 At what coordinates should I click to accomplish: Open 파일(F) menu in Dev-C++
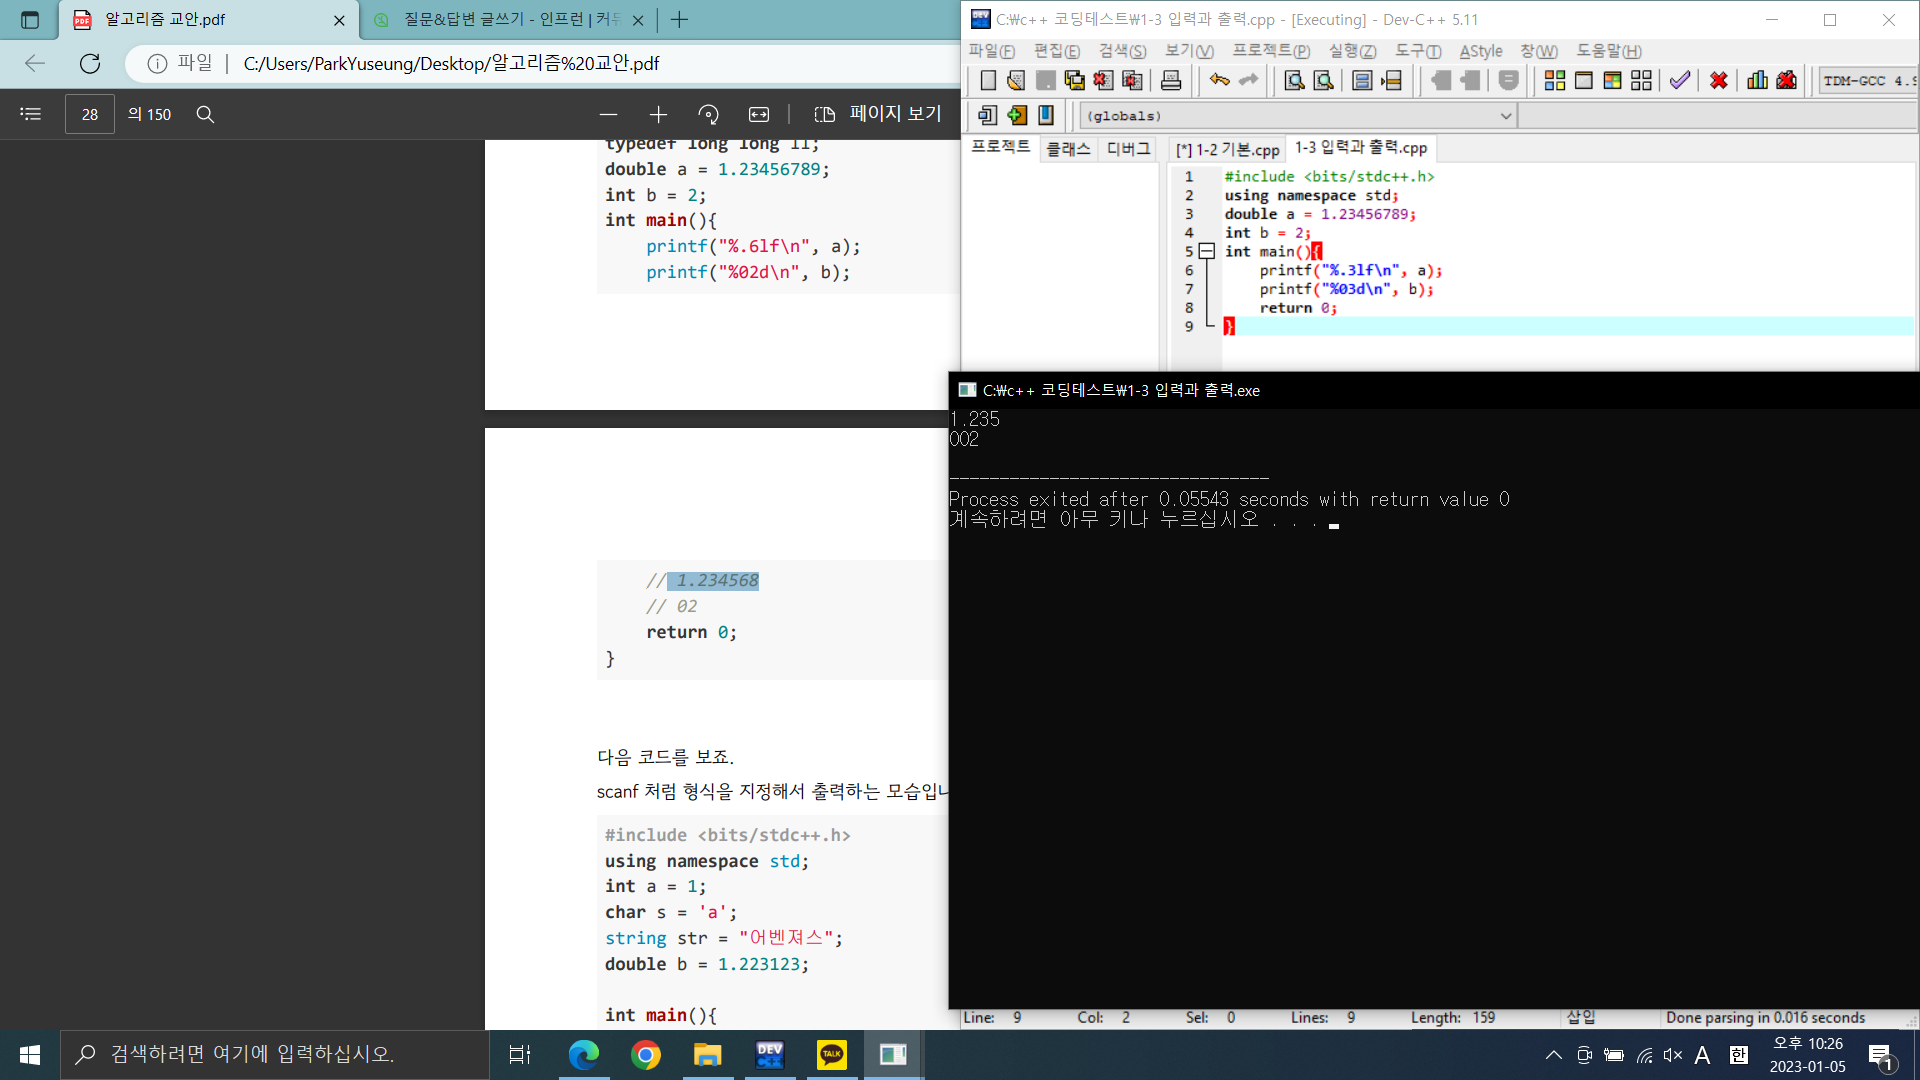point(991,51)
